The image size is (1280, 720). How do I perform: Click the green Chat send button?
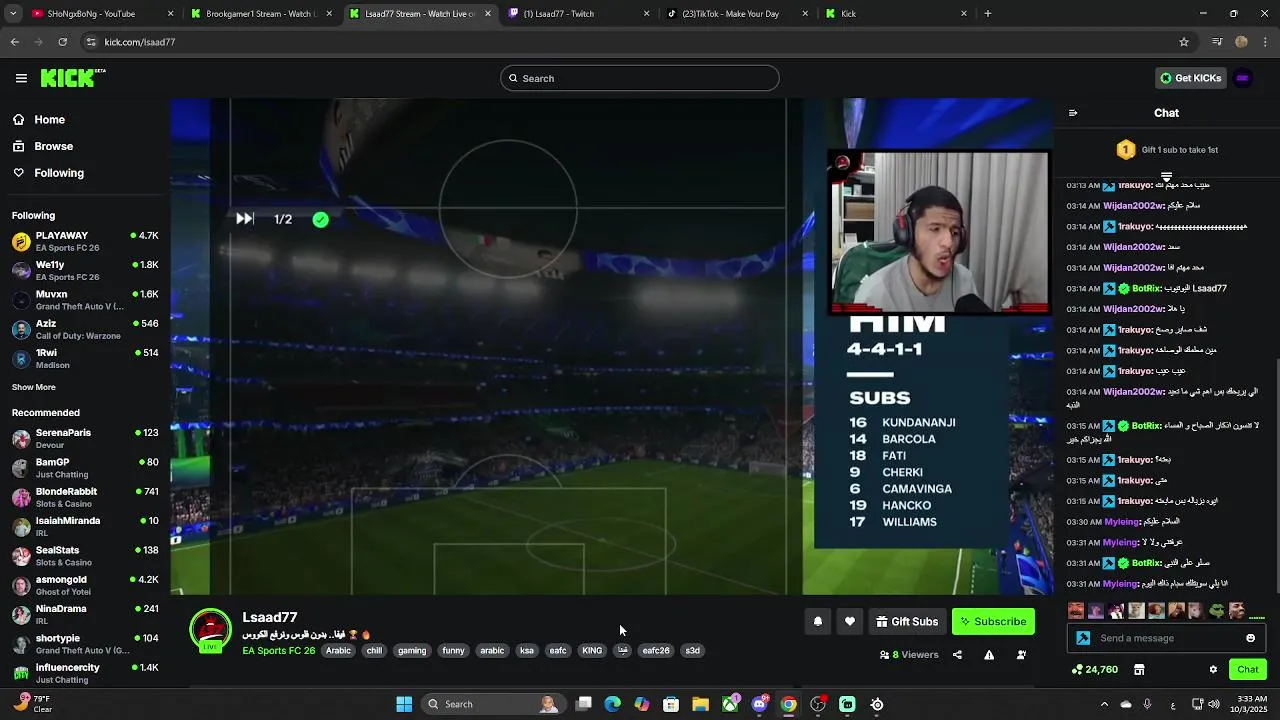click(x=1248, y=669)
